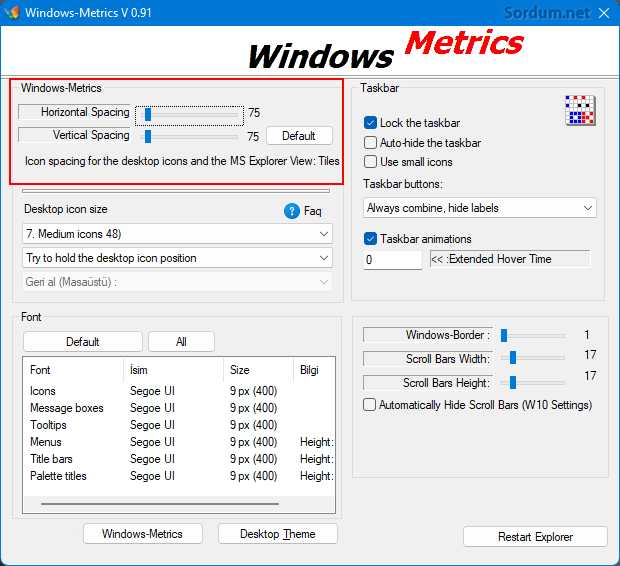
Task: Click the app logo in title bar
Action: (12, 13)
